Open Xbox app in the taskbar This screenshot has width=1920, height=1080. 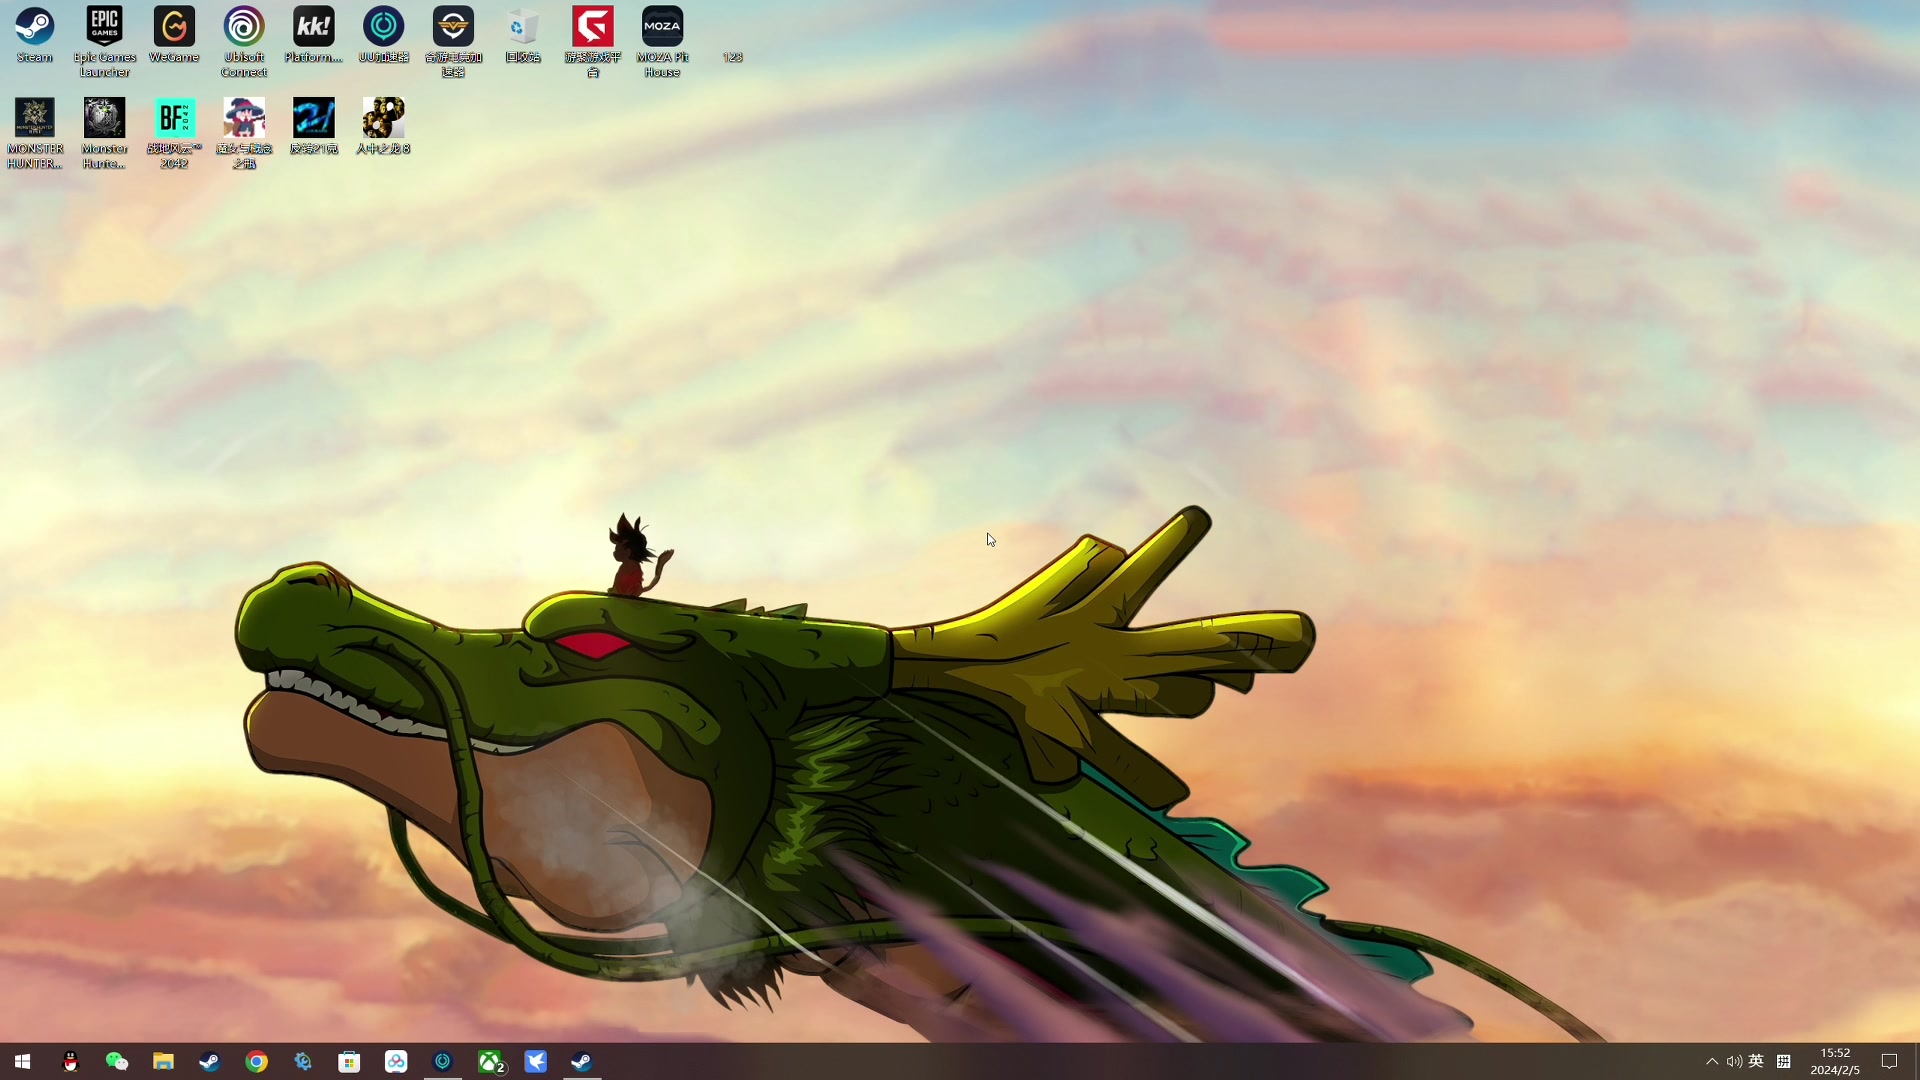click(490, 1062)
